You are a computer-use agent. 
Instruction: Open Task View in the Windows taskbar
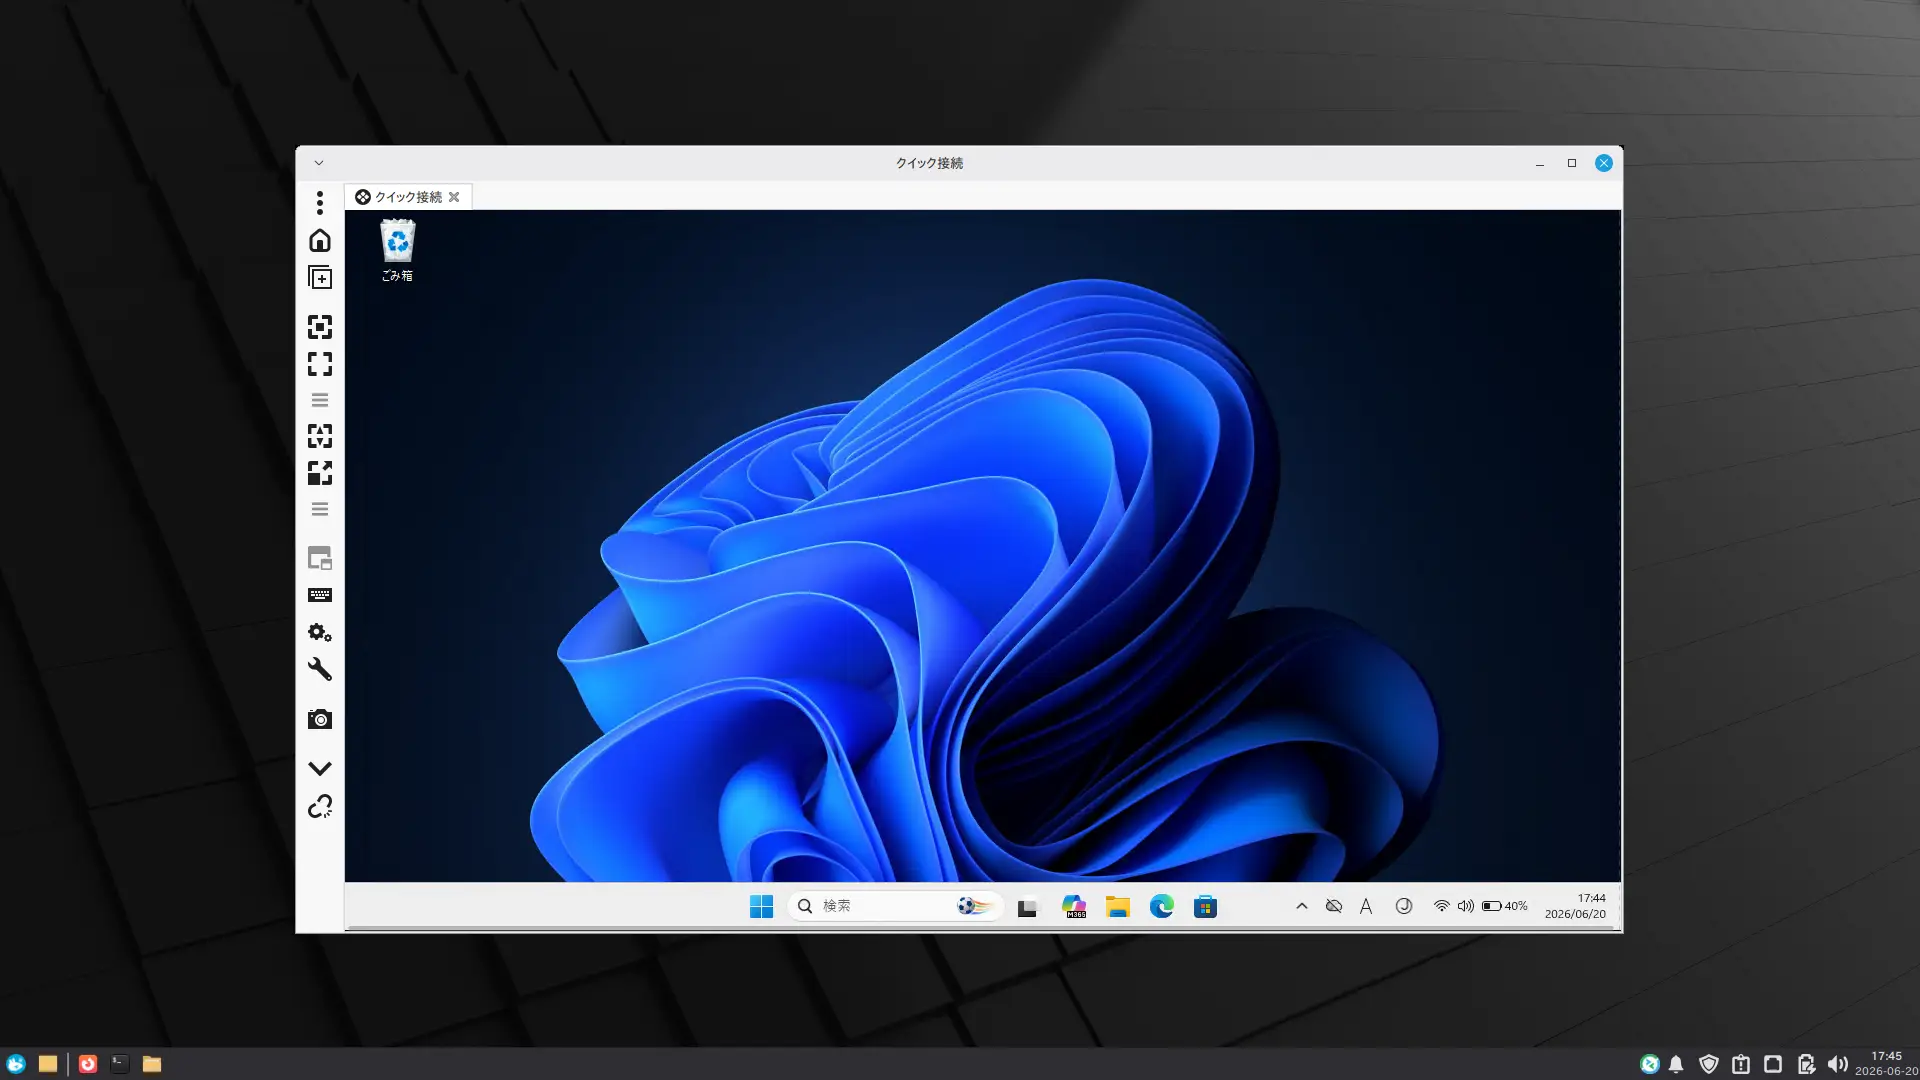tap(1028, 907)
